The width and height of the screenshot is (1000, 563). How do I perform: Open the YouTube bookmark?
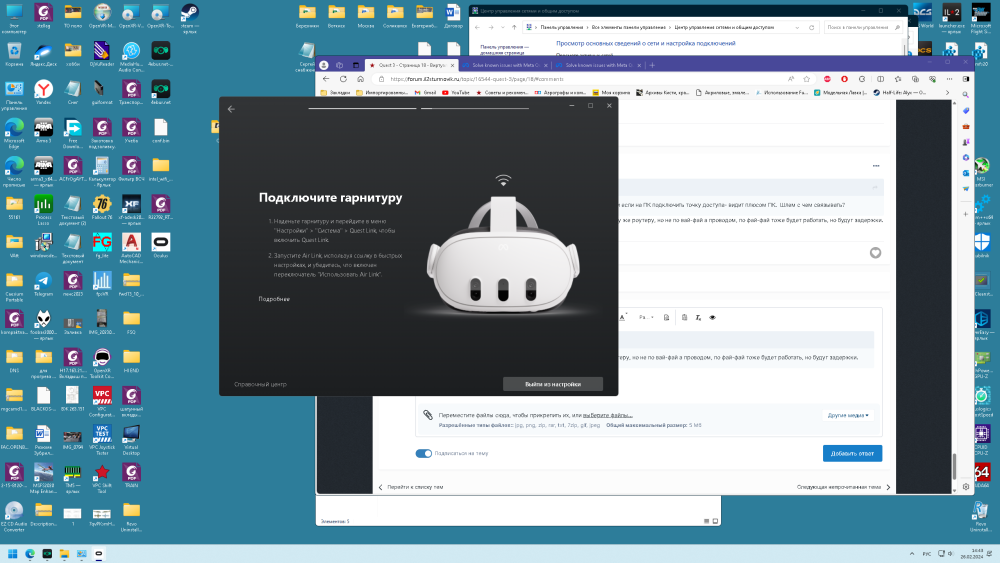[455, 92]
